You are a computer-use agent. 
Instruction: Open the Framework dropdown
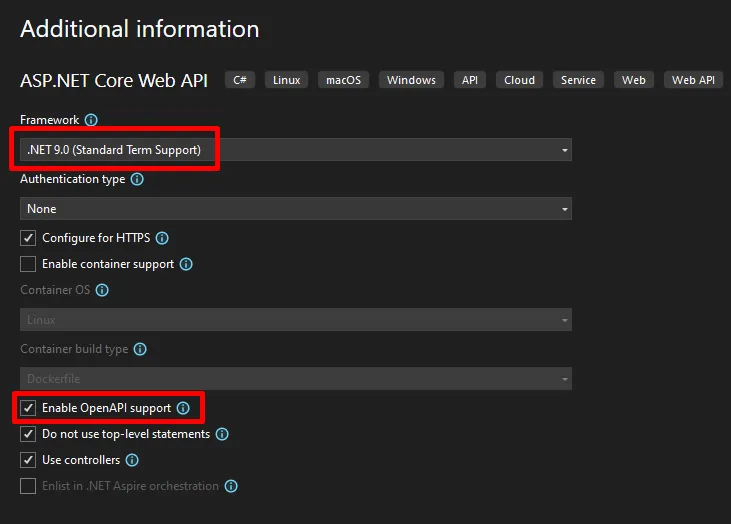(x=296, y=150)
